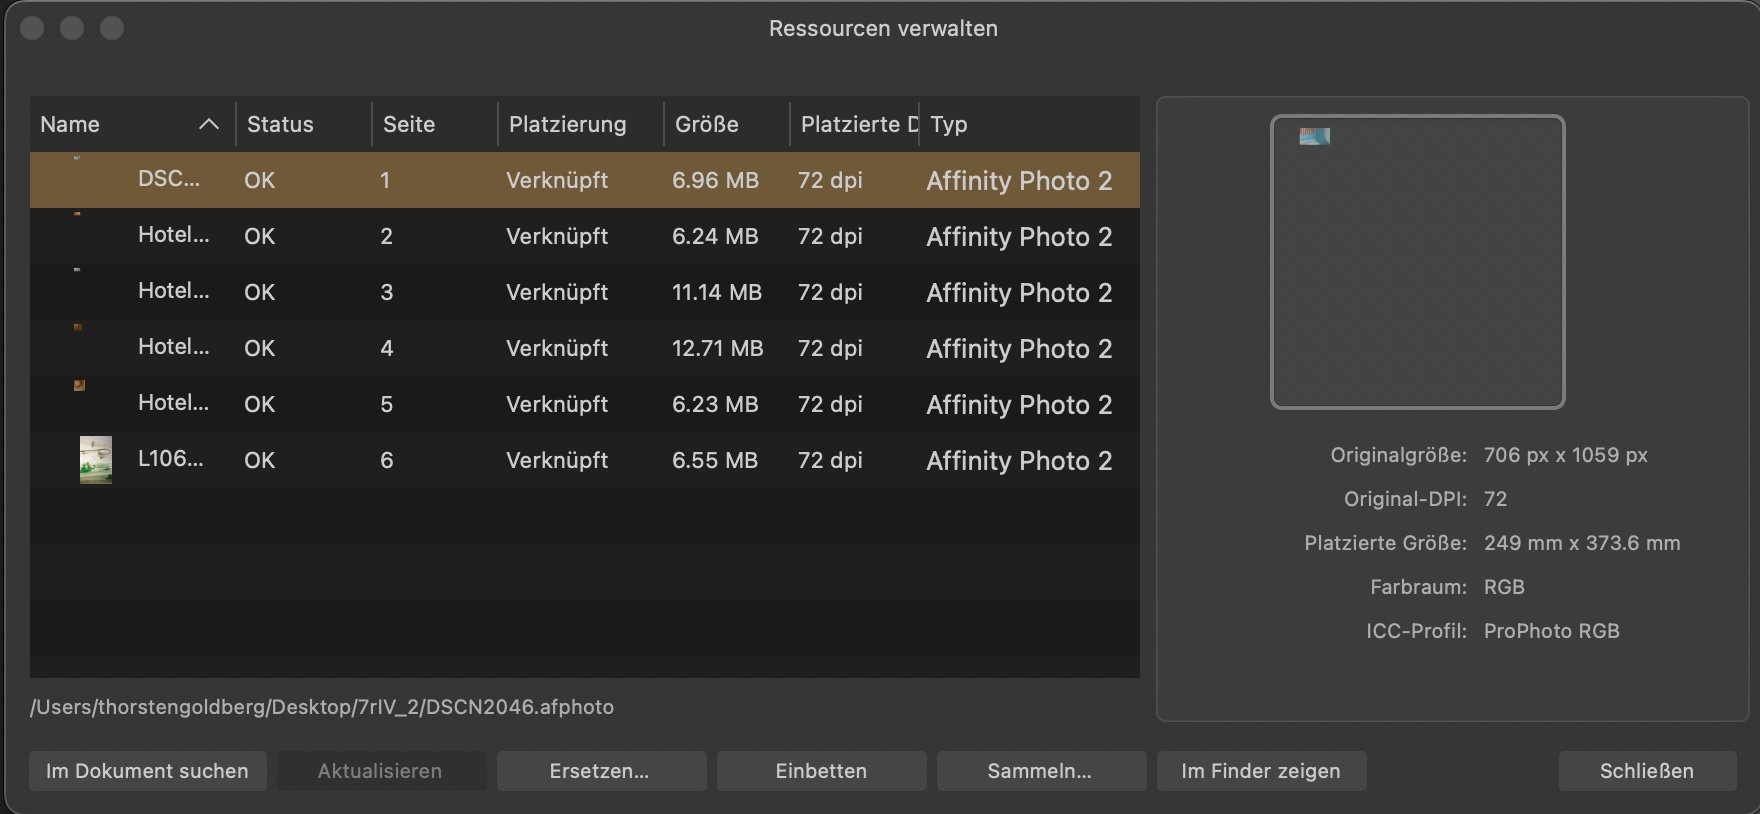Screen dimensions: 1760x814
Task: Select the Hotel... resource on page 2
Action: (585, 236)
